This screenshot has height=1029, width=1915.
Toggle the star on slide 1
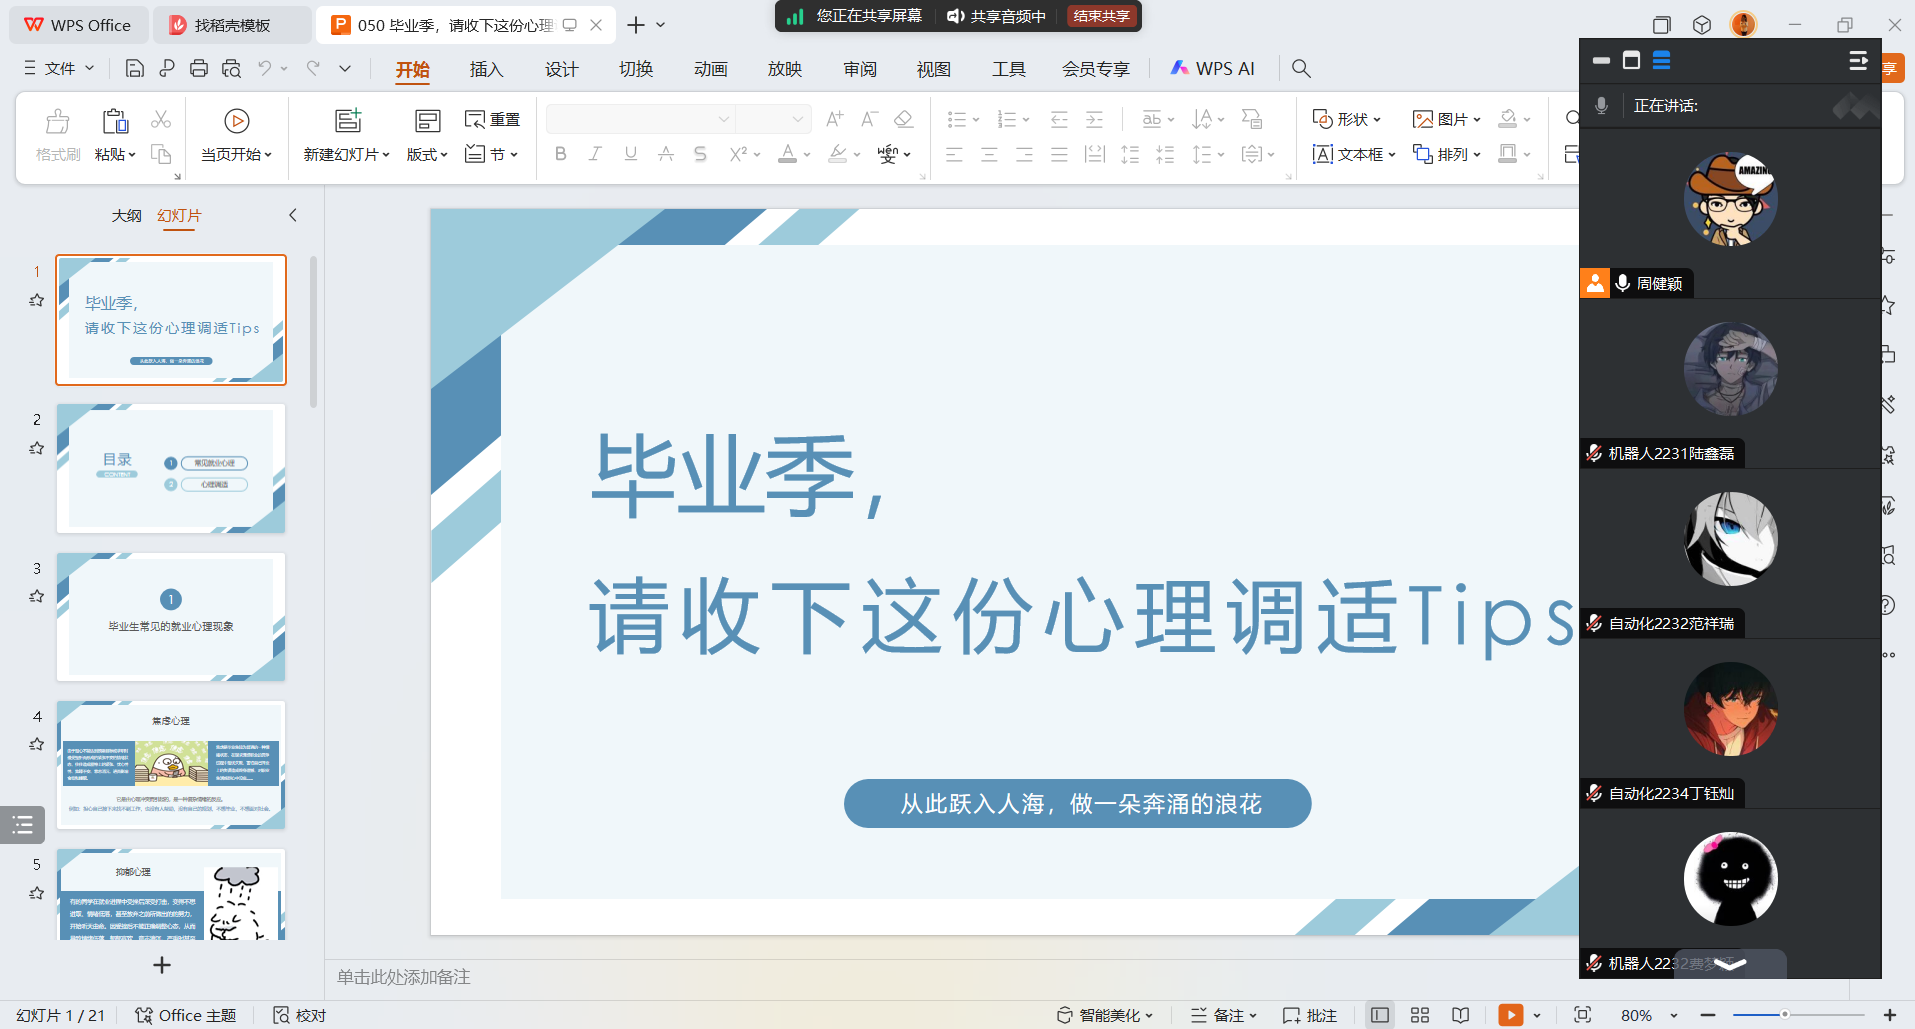click(x=37, y=300)
